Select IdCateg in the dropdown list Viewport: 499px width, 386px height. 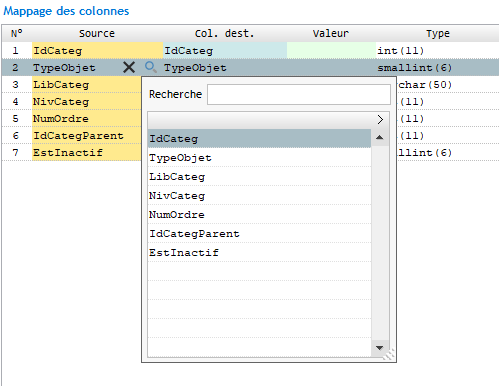click(259, 139)
